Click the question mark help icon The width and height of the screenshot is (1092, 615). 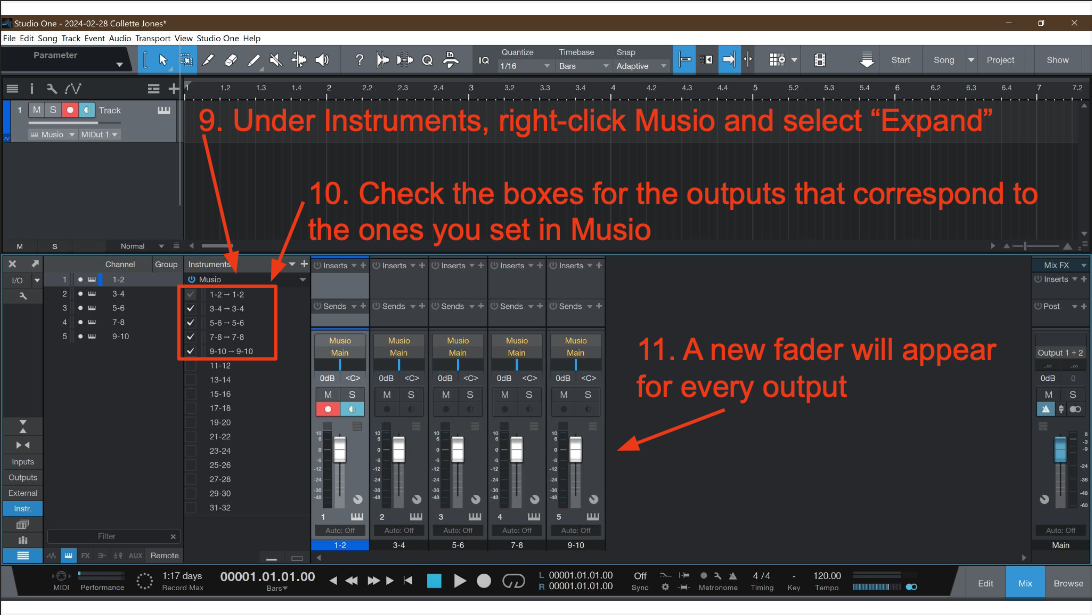(x=359, y=60)
